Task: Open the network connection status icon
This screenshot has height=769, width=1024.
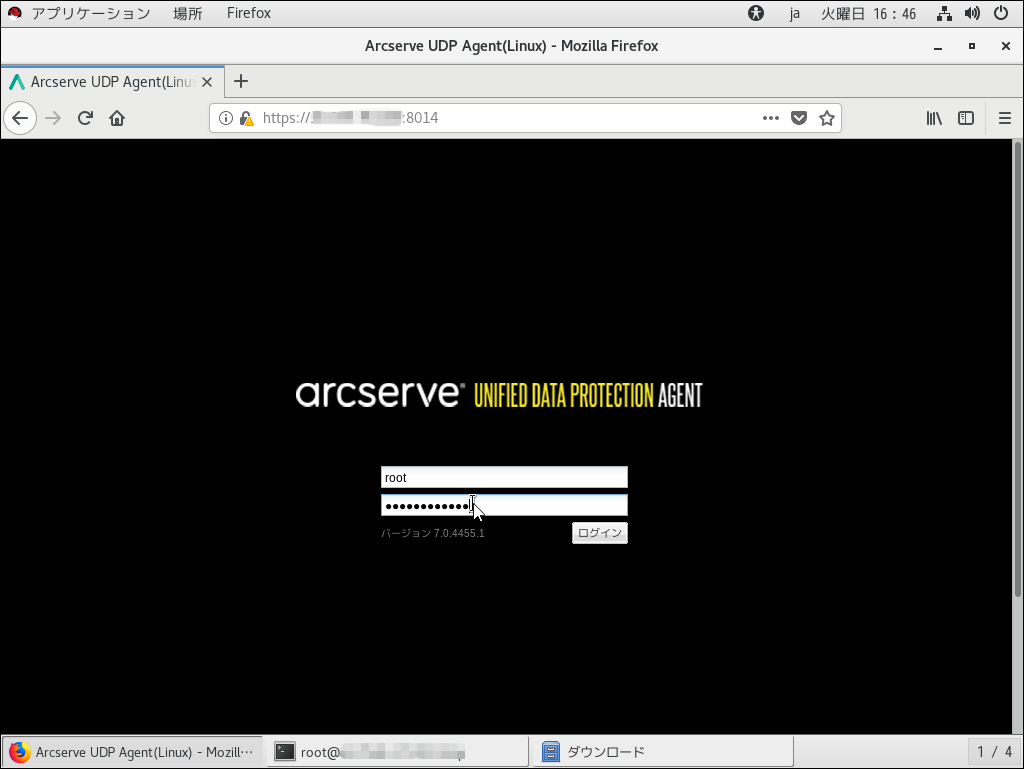Action: point(944,13)
